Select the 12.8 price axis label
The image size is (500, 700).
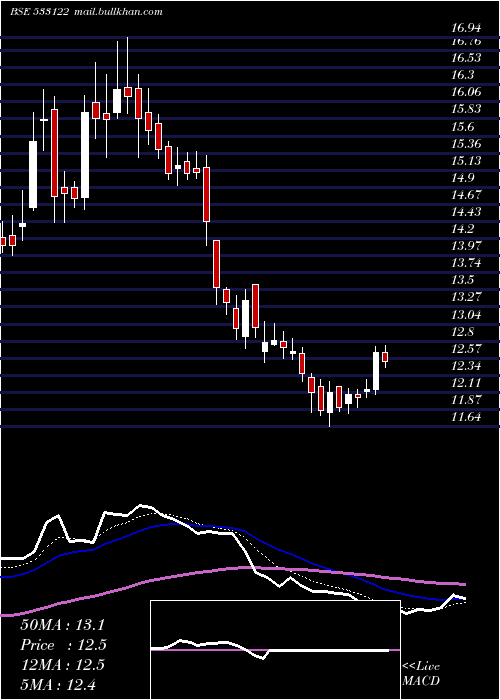[x=462, y=332]
